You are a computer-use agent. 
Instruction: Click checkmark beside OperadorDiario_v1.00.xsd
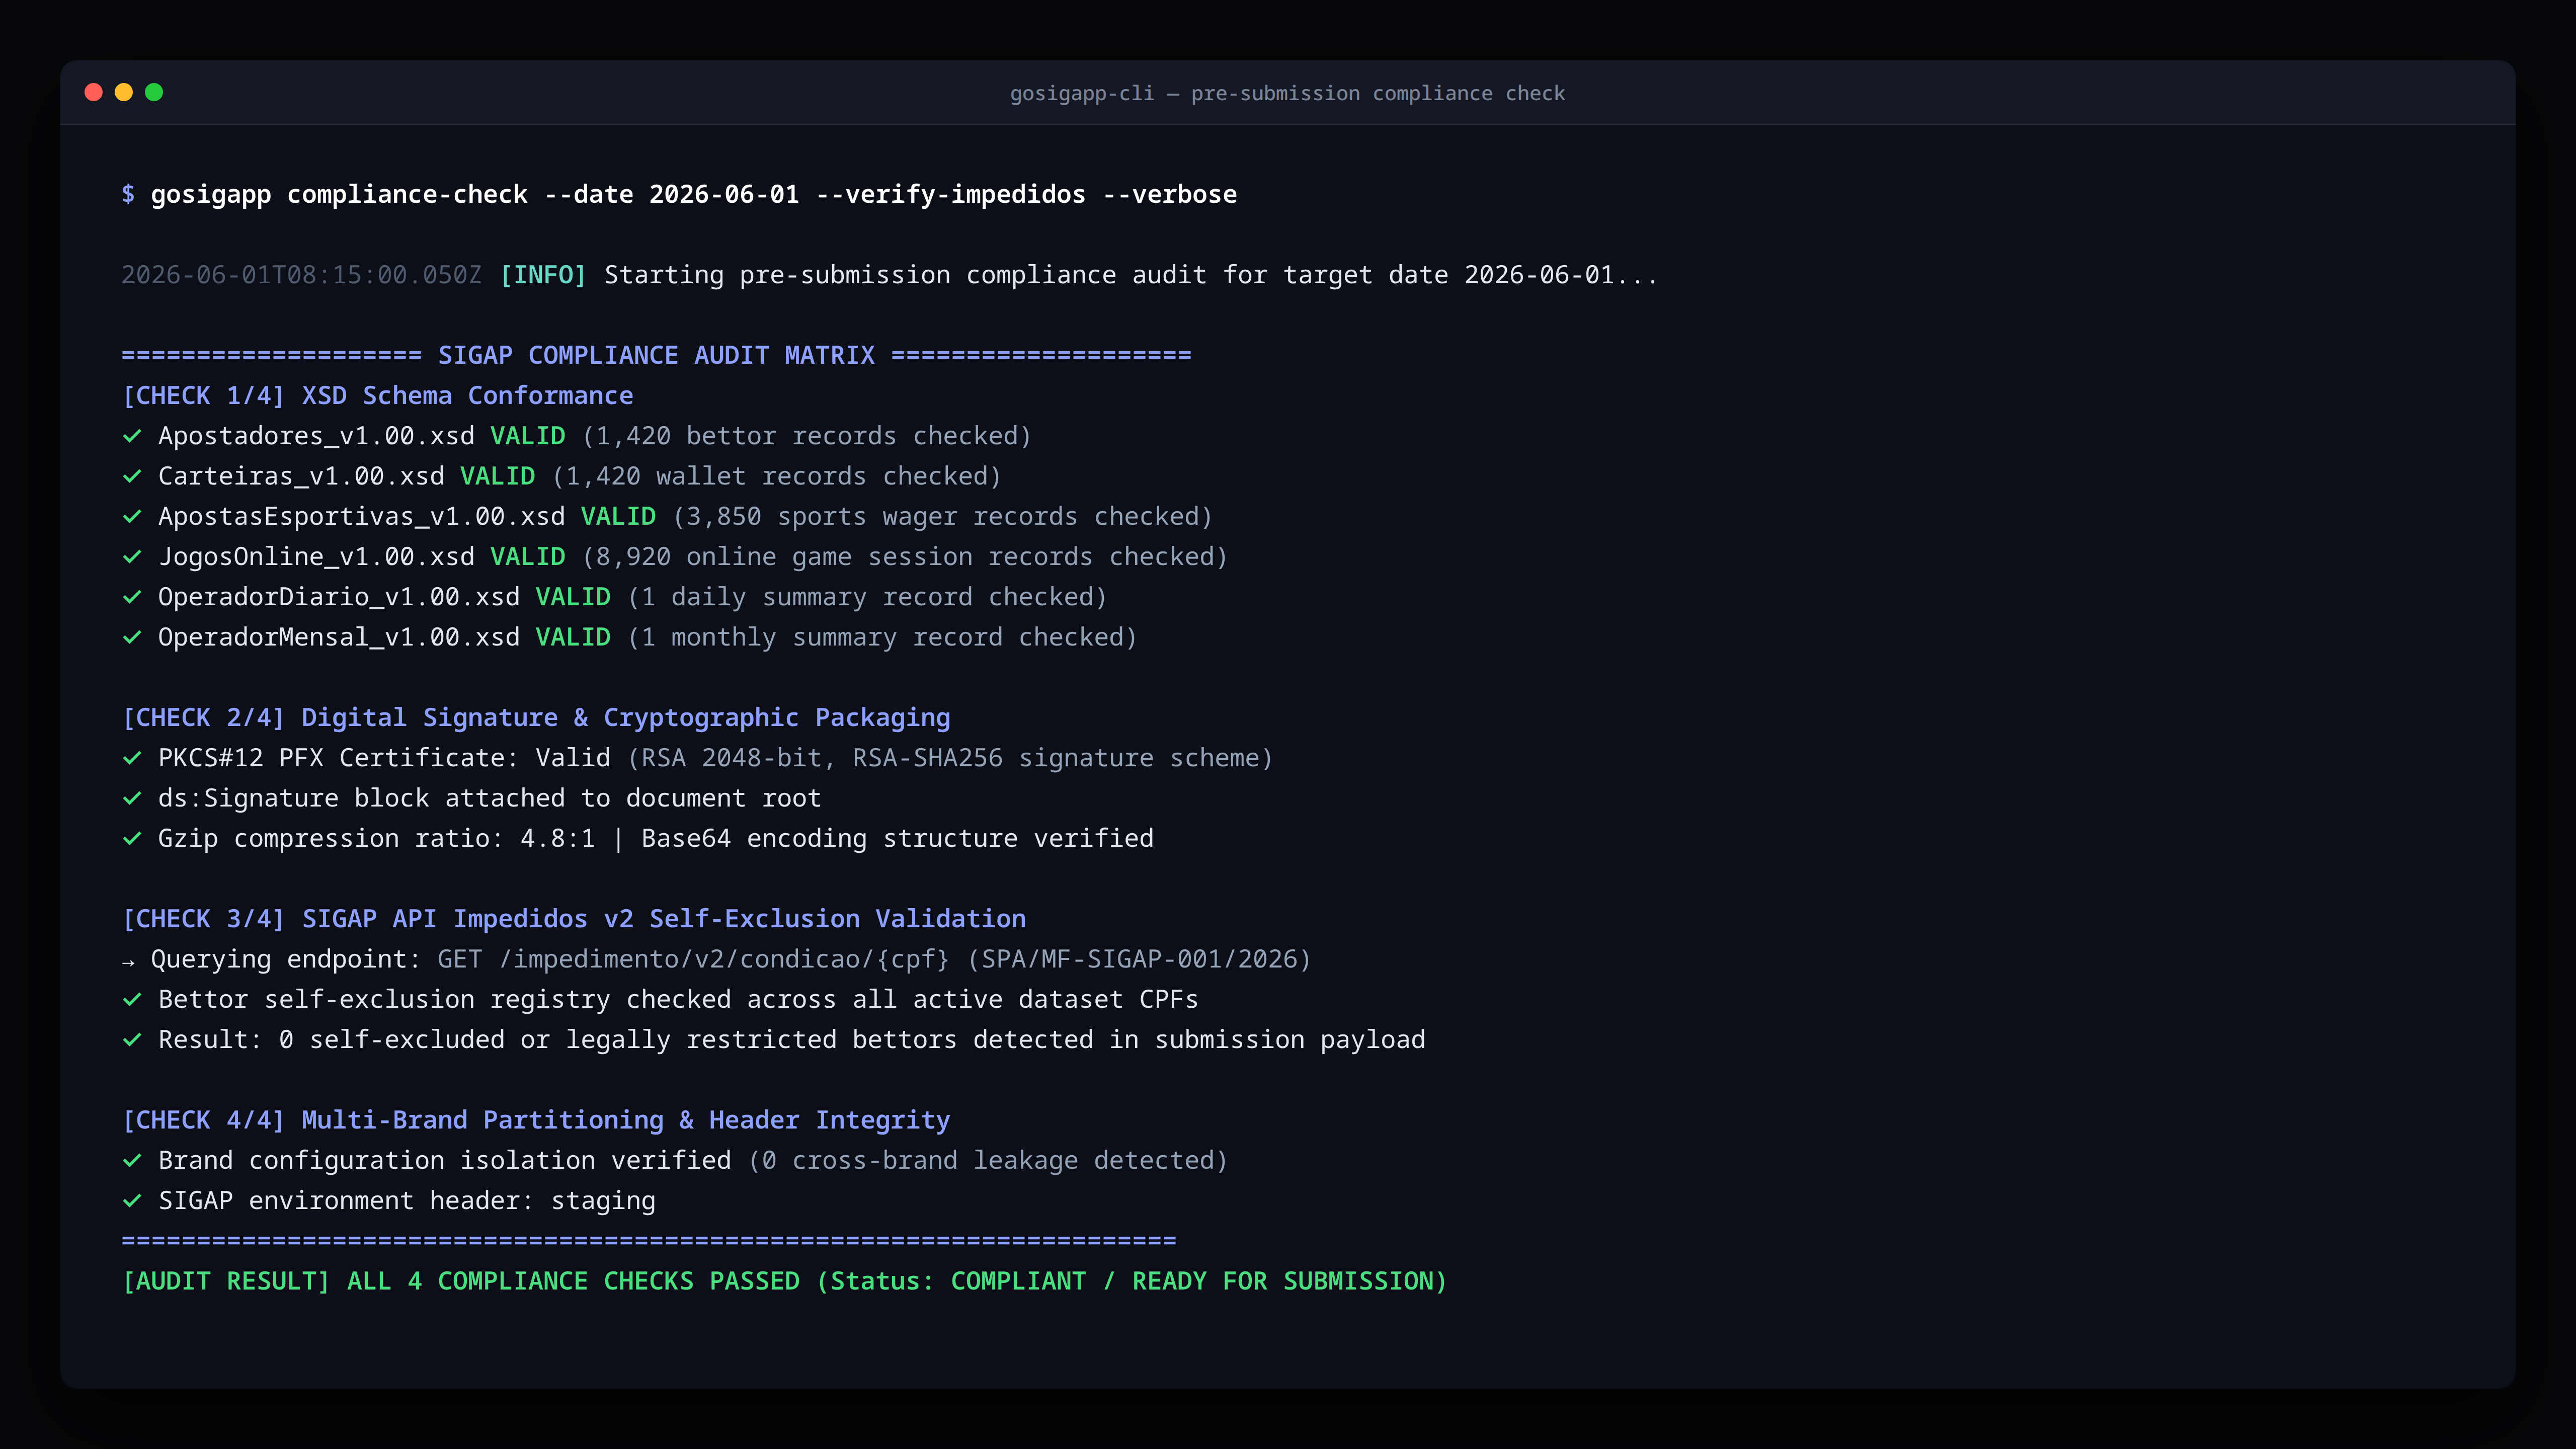[131, 597]
